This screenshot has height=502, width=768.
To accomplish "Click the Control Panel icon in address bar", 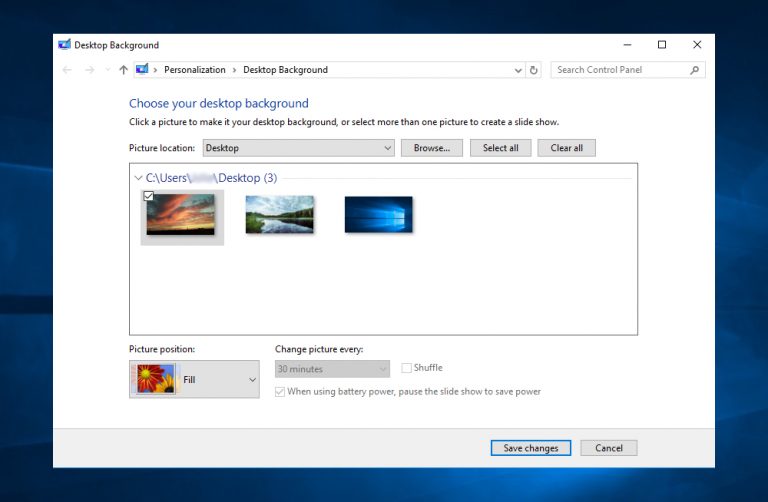I will coord(142,69).
